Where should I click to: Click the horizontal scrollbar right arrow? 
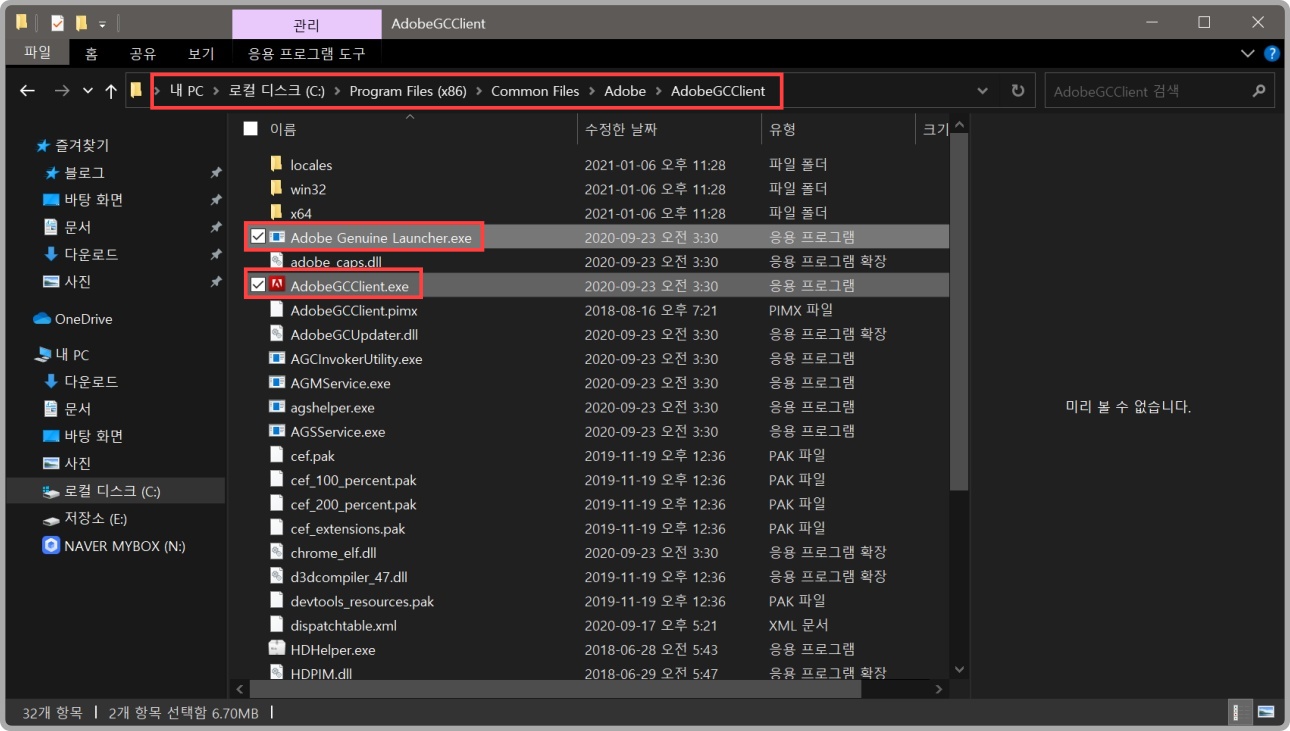pos(939,689)
